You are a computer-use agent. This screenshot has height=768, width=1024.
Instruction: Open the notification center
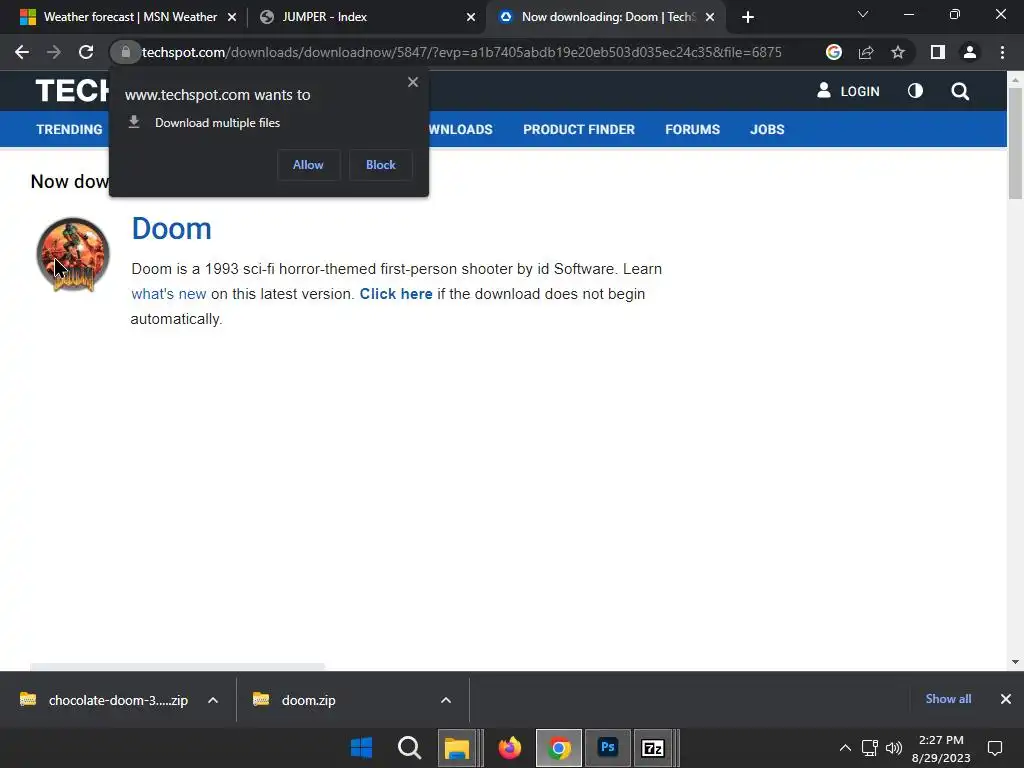995,748
